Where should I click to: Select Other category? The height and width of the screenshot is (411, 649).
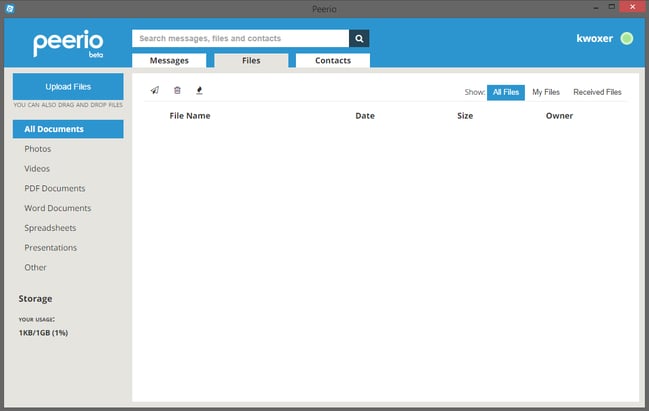[x=35, y=267]
